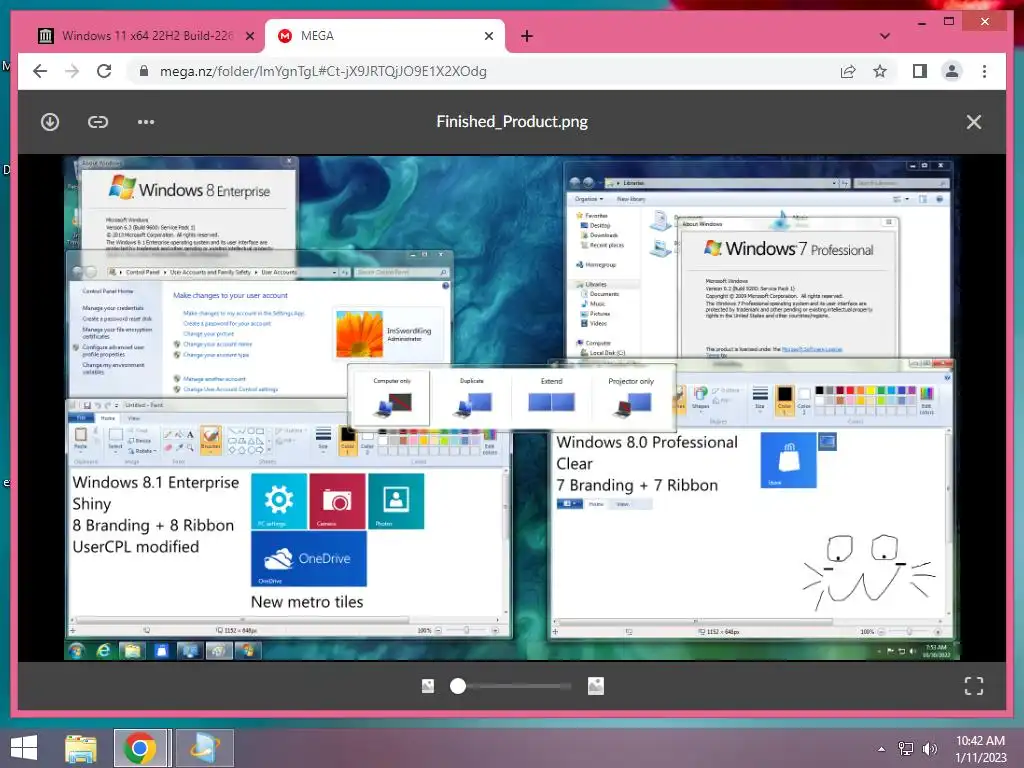Open the taskbar app next to Chrome
This screenshot has height=768, width=1024.
[204, 748]
